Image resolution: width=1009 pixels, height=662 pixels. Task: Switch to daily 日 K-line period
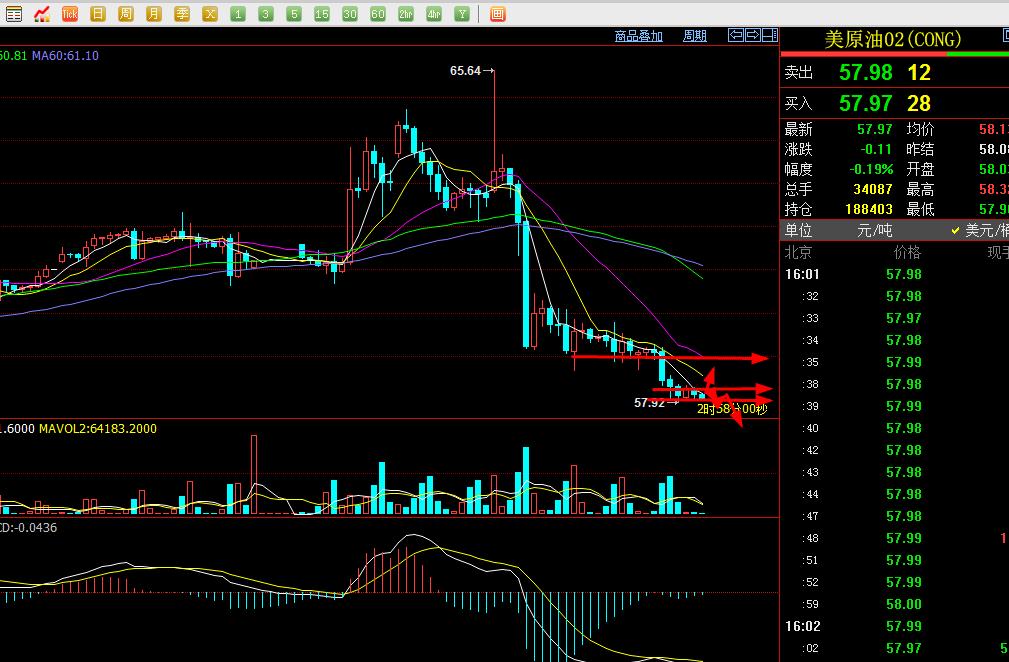pyautogui.click(x=98, y=14)
